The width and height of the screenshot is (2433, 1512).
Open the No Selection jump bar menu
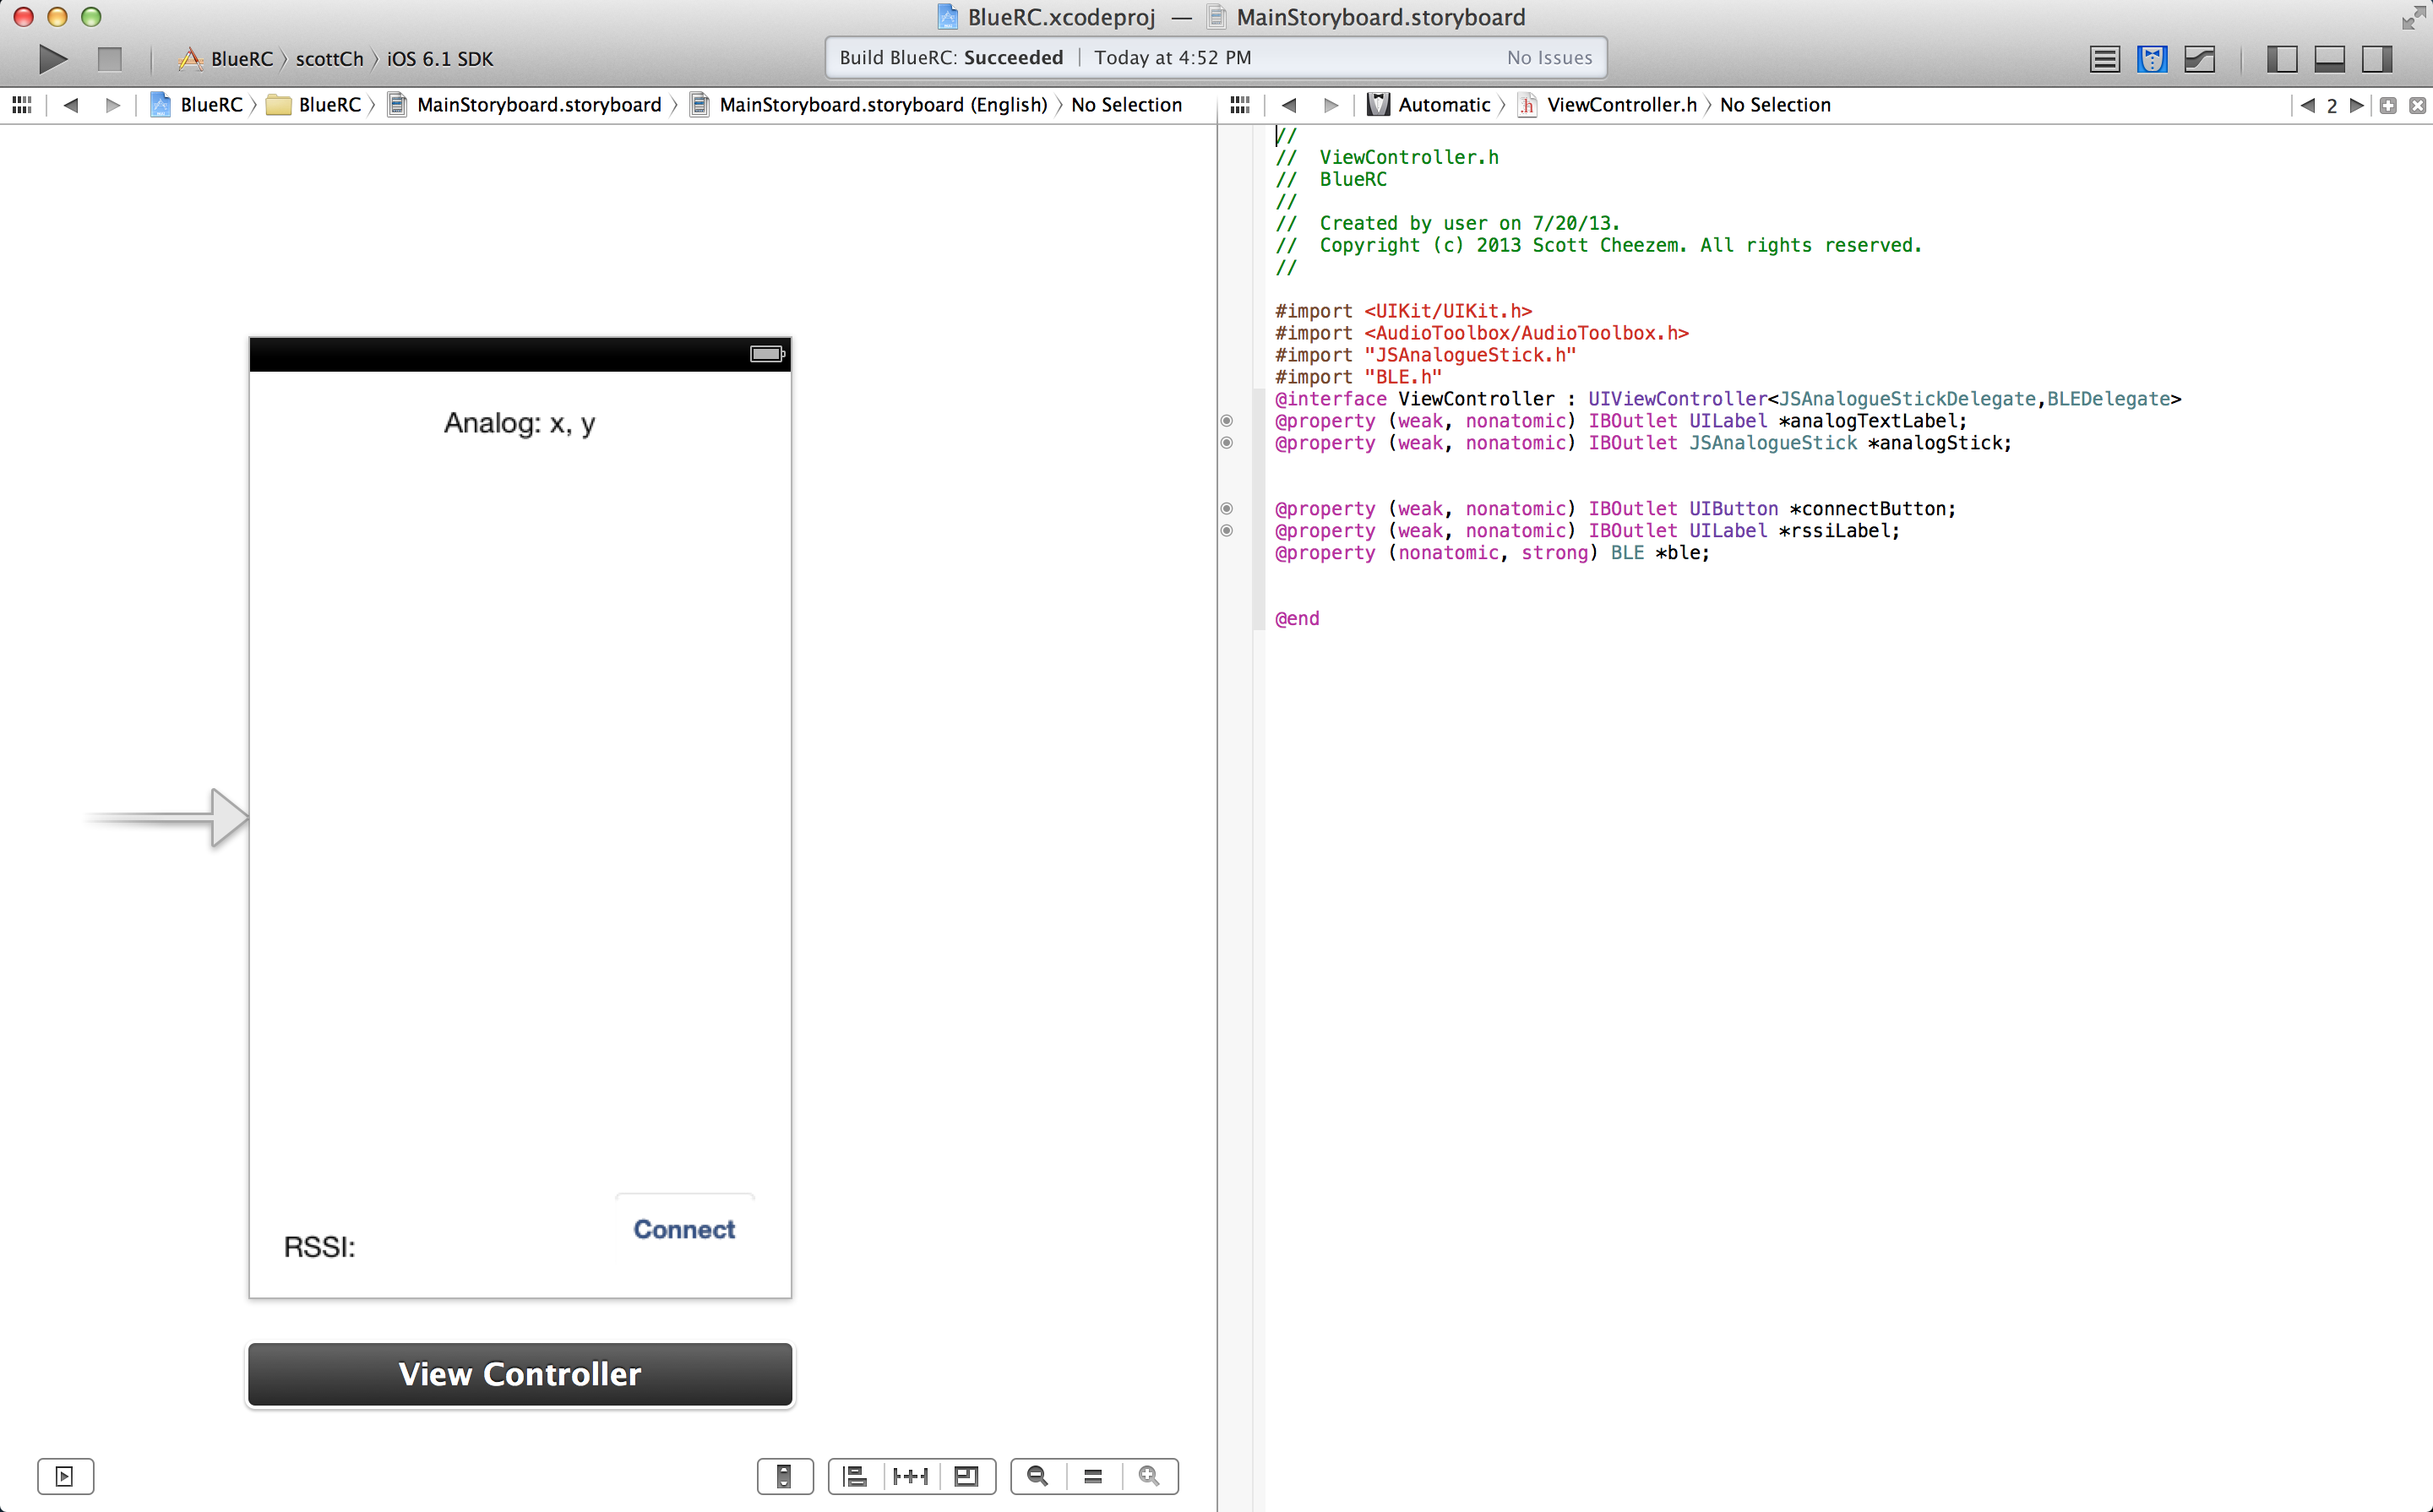coord(1127,104)
